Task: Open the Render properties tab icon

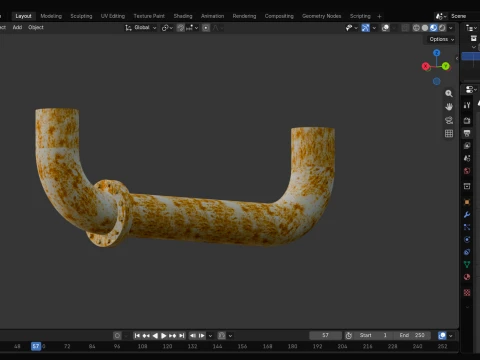Action: pyautogui.click(x=467, y=120)
